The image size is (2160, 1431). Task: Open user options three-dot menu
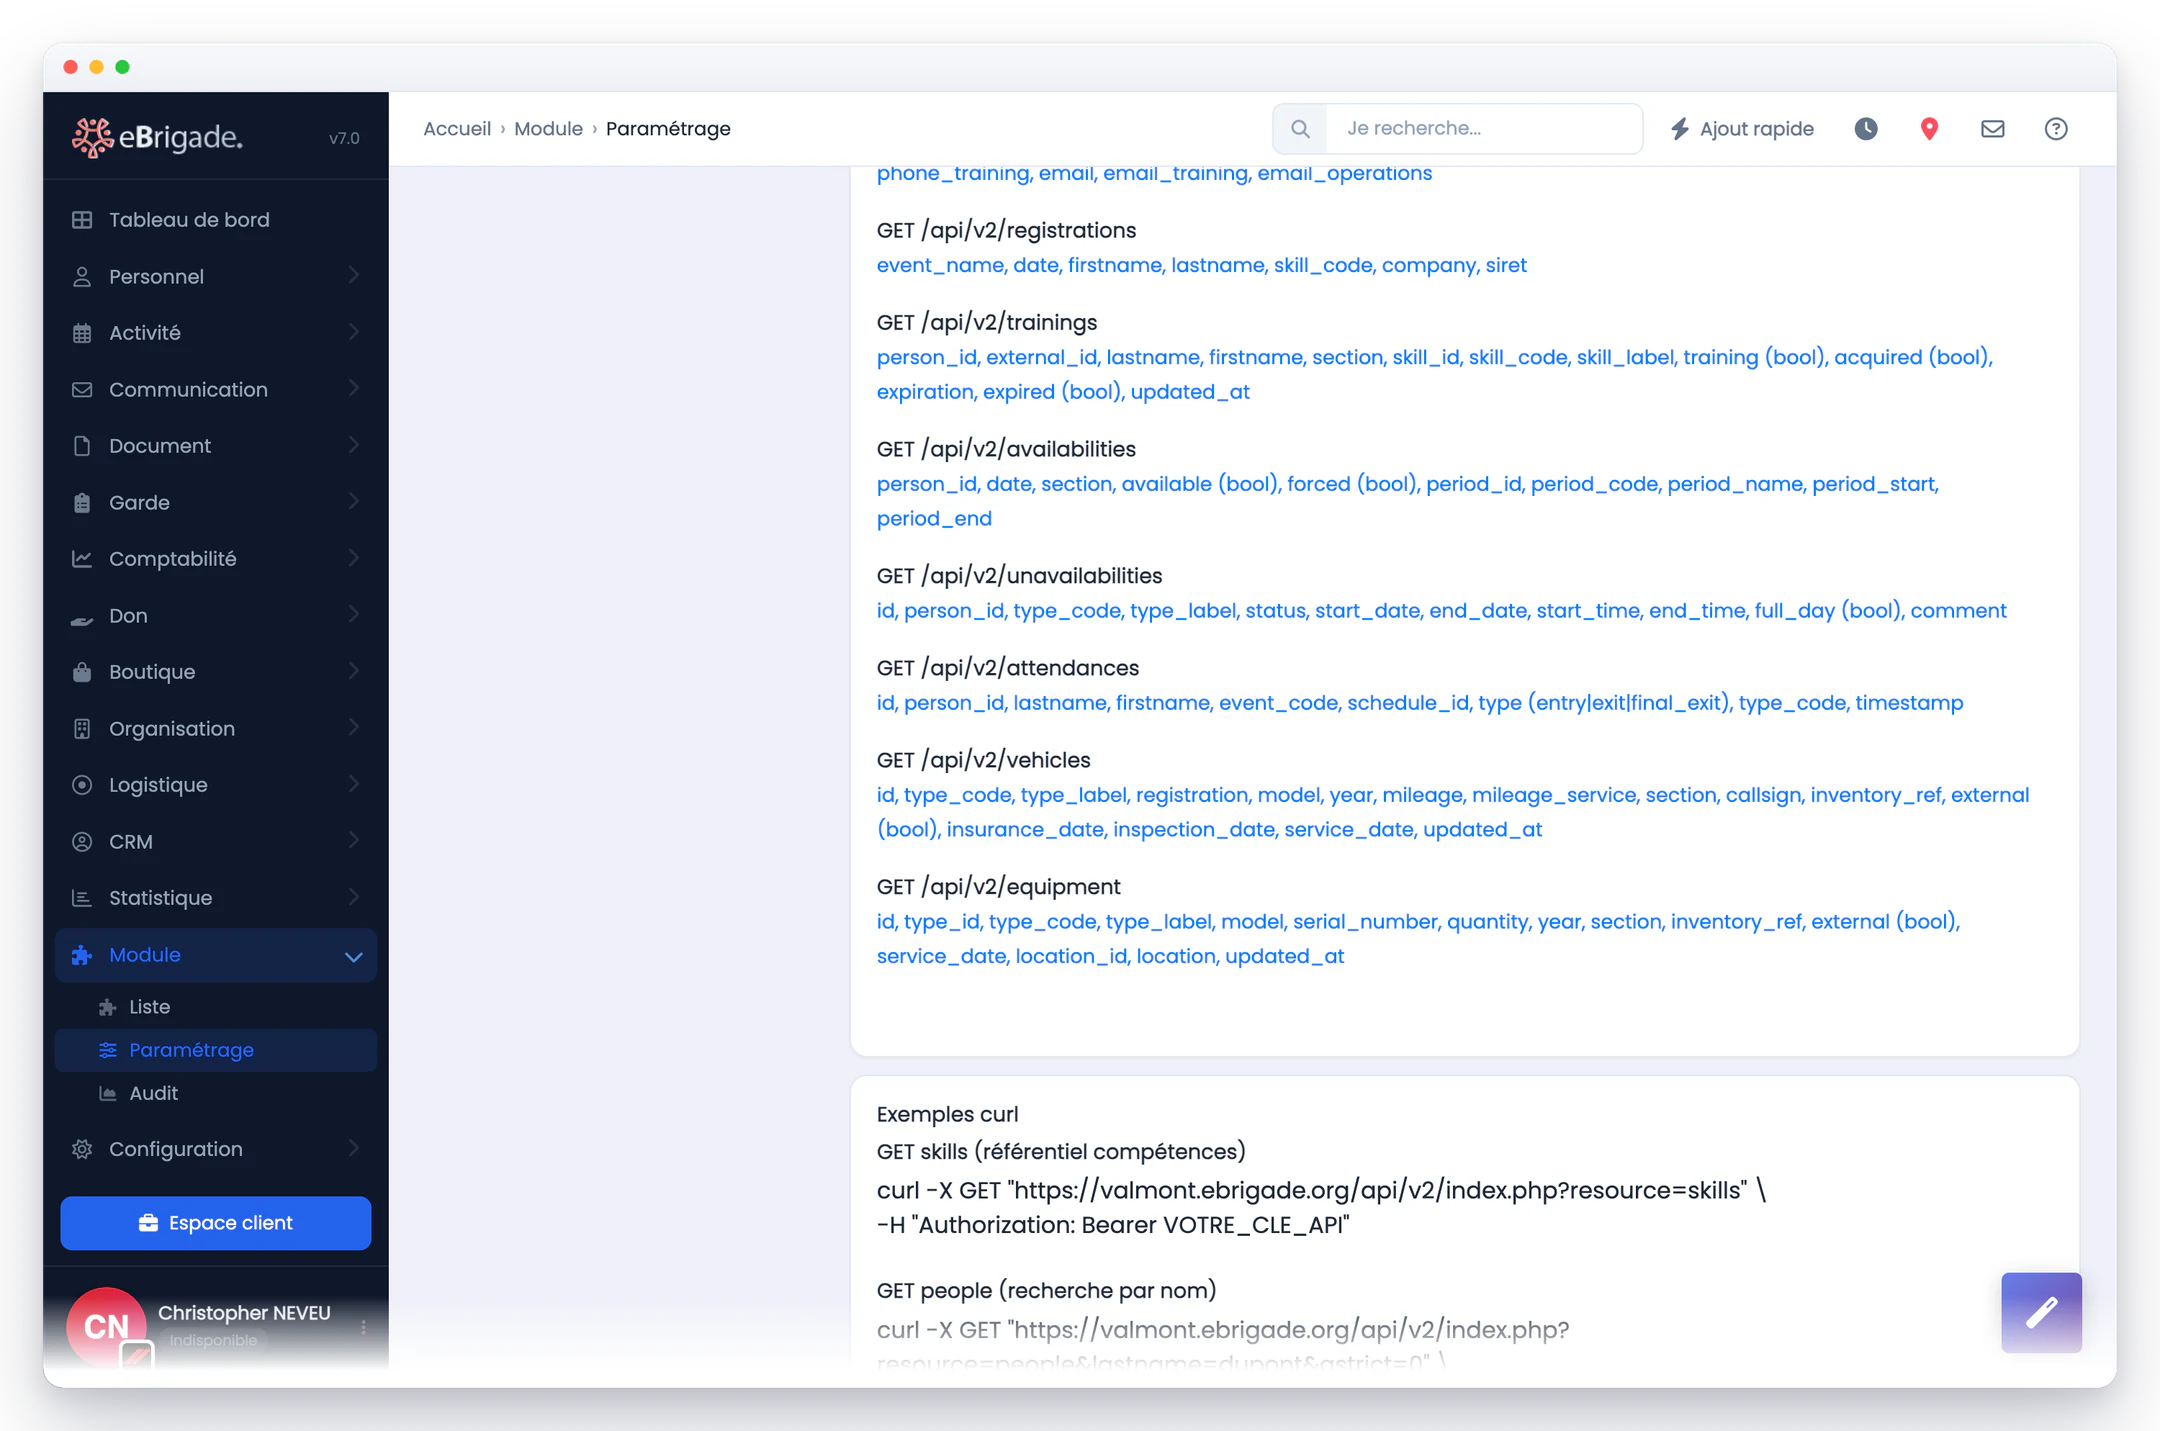[x=363, y=1327]
